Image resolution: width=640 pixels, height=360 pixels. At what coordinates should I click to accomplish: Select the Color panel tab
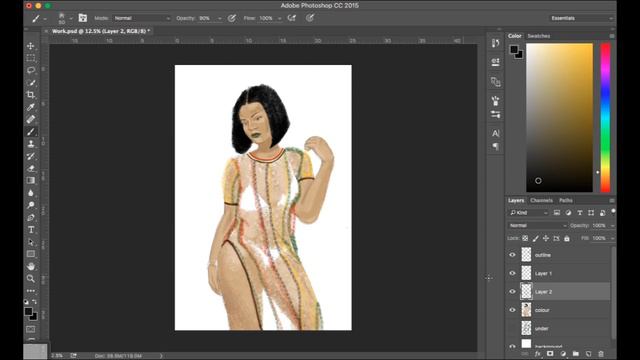(x=515, y=36)
